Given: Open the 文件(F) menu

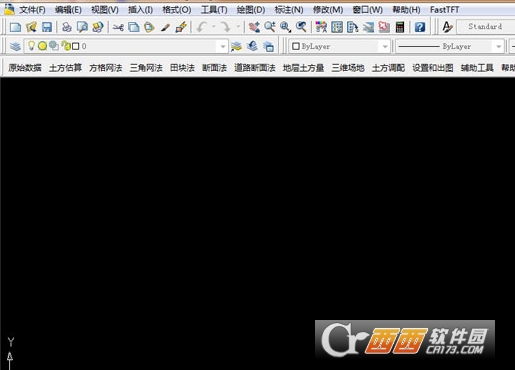Looking at the screenshot, I should pyautogui.click(x=32, y=10).
